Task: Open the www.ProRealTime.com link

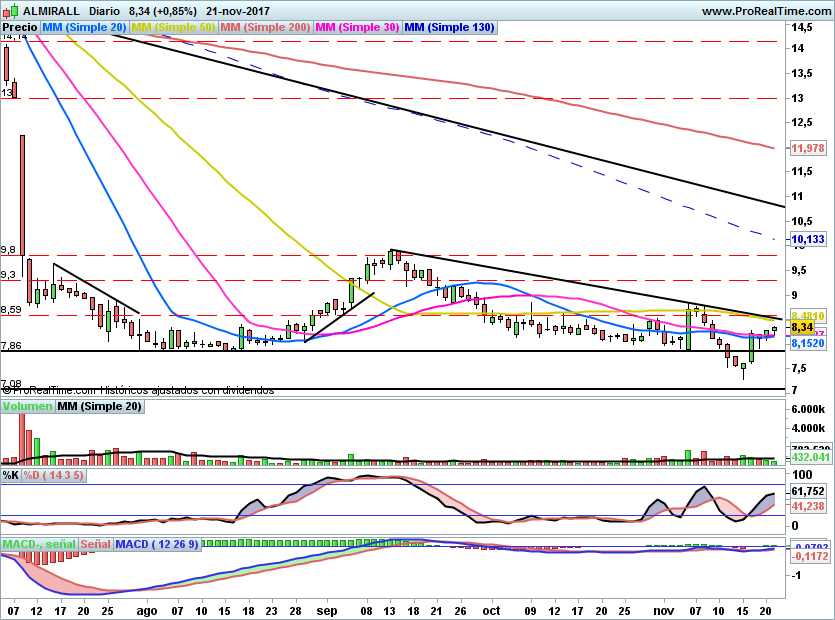Action: click(x=766, y=11)
